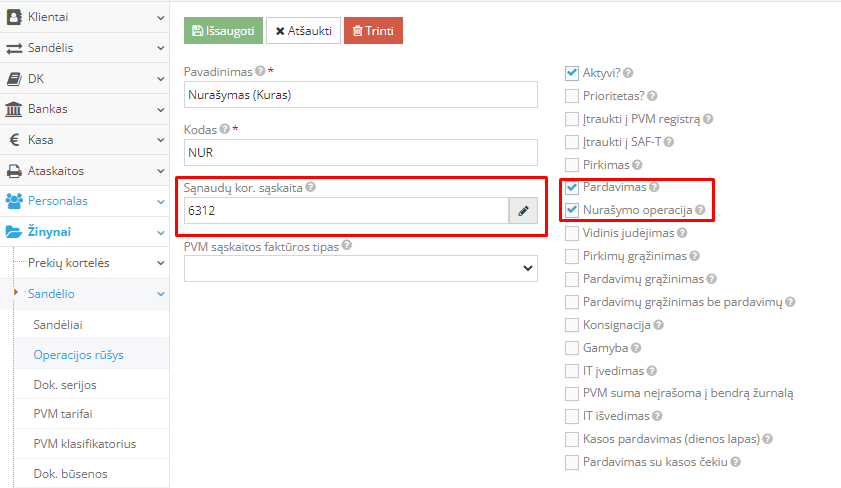Click help icon next to Kodas label

(225, 129)
